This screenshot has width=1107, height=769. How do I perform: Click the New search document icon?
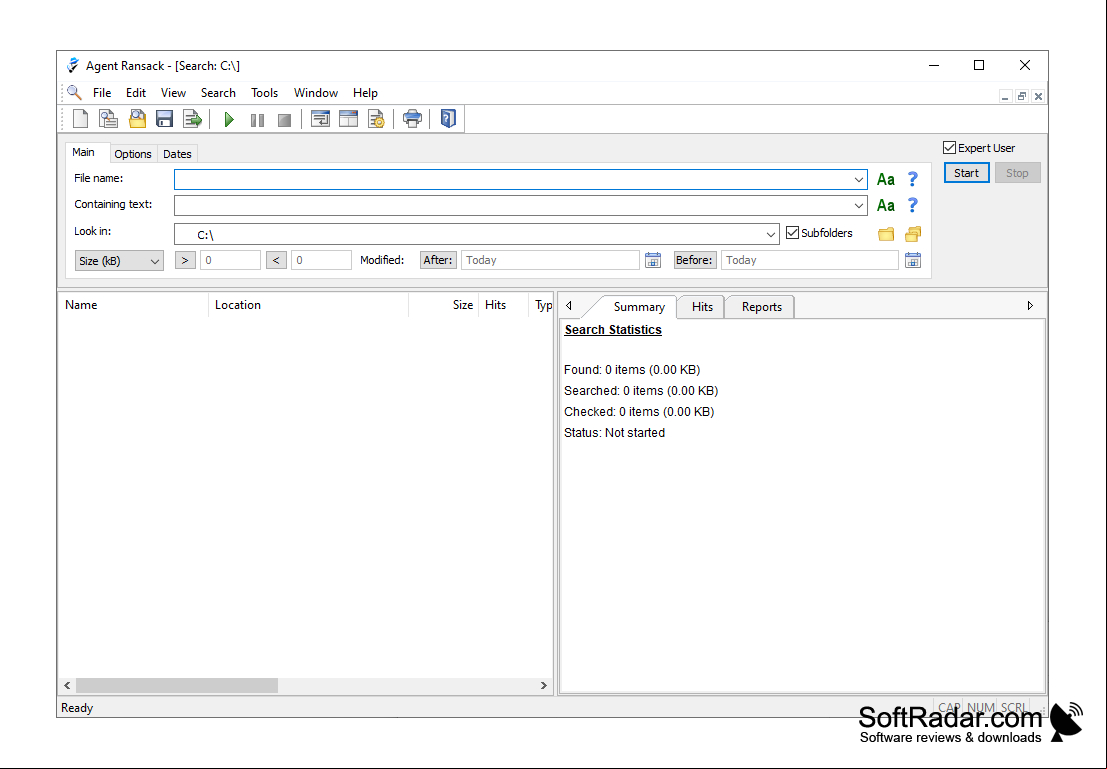[80, 119]
